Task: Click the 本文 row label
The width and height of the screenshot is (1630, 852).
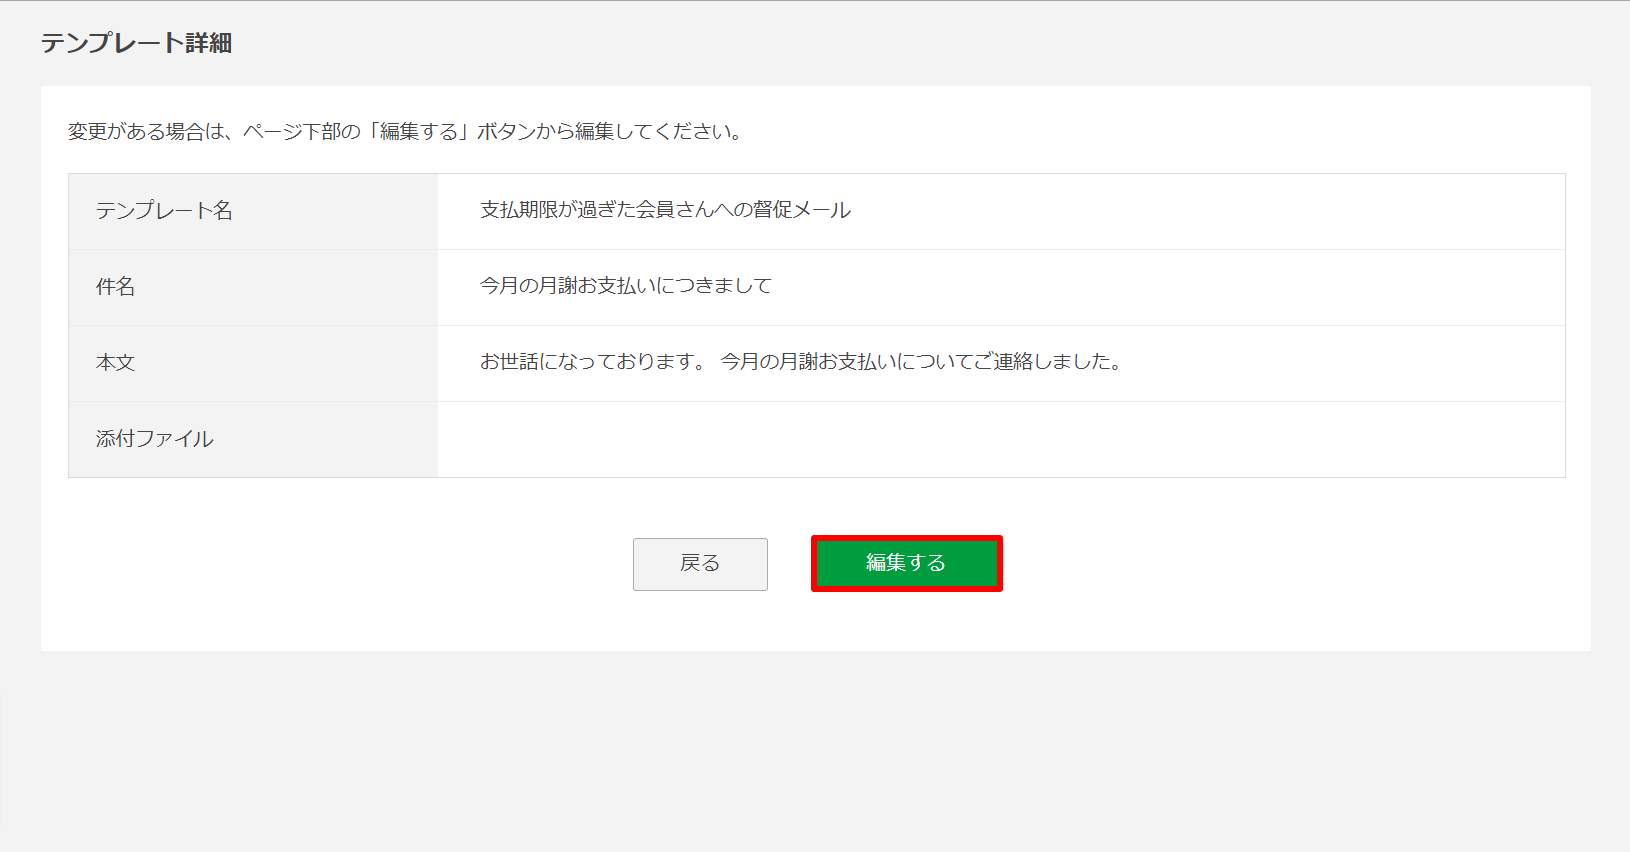Action: [x=116, y=363]
